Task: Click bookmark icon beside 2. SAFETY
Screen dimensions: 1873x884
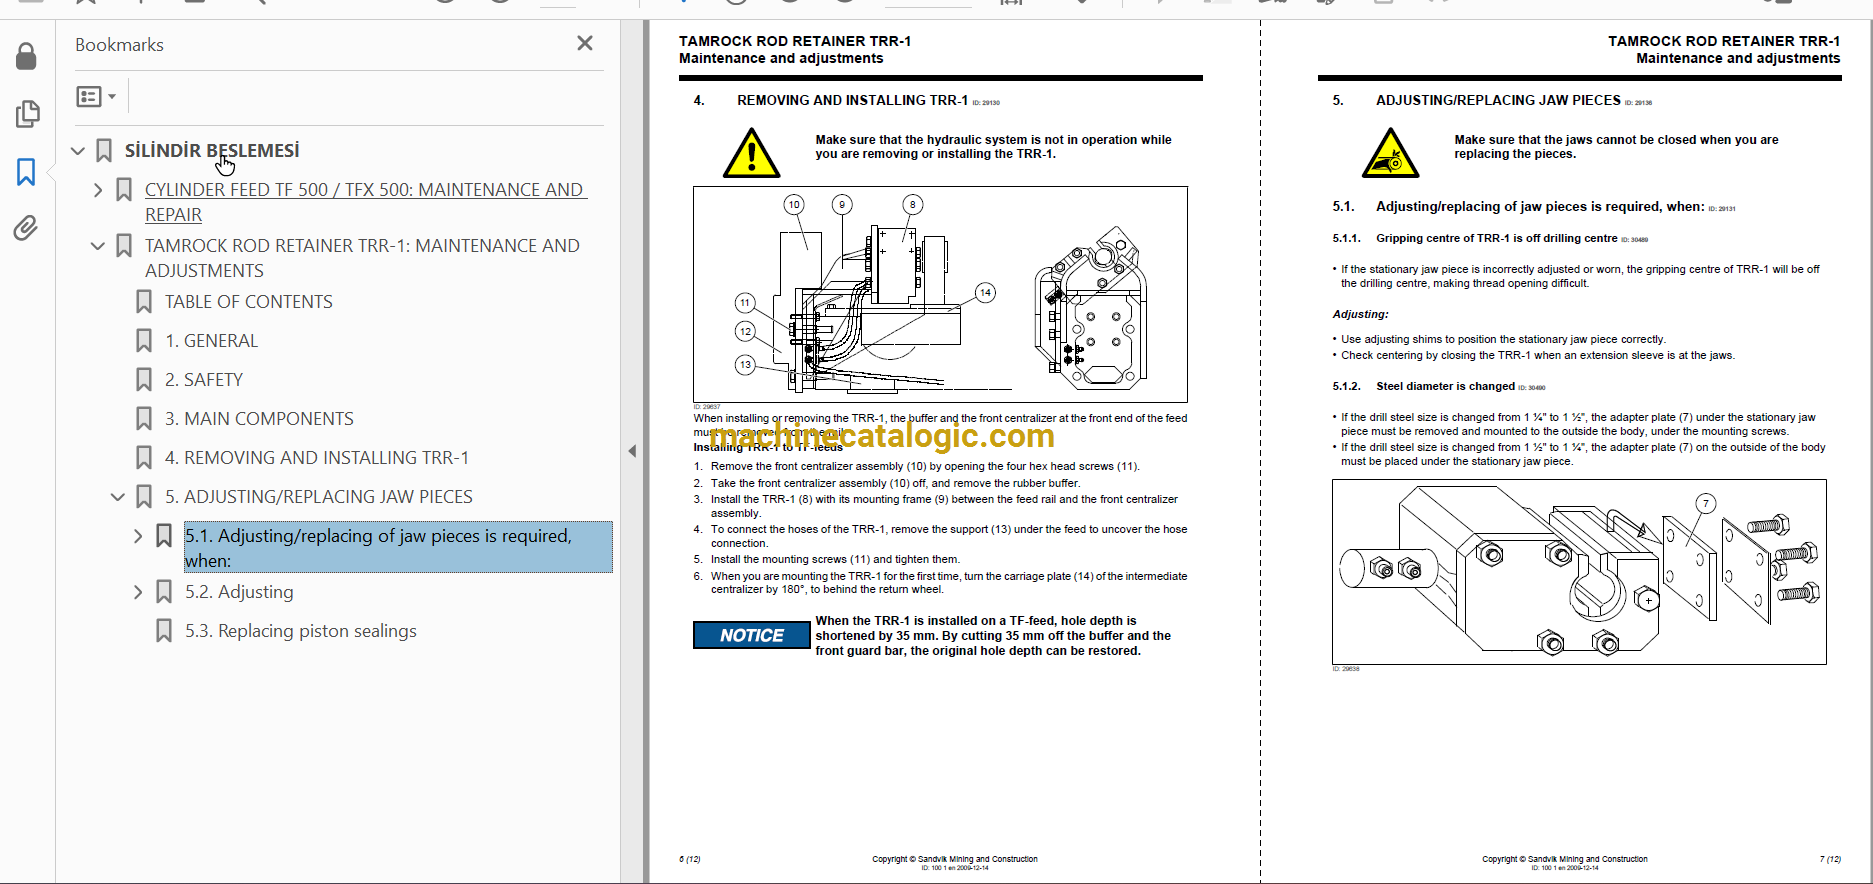Action: click(144, 380)
